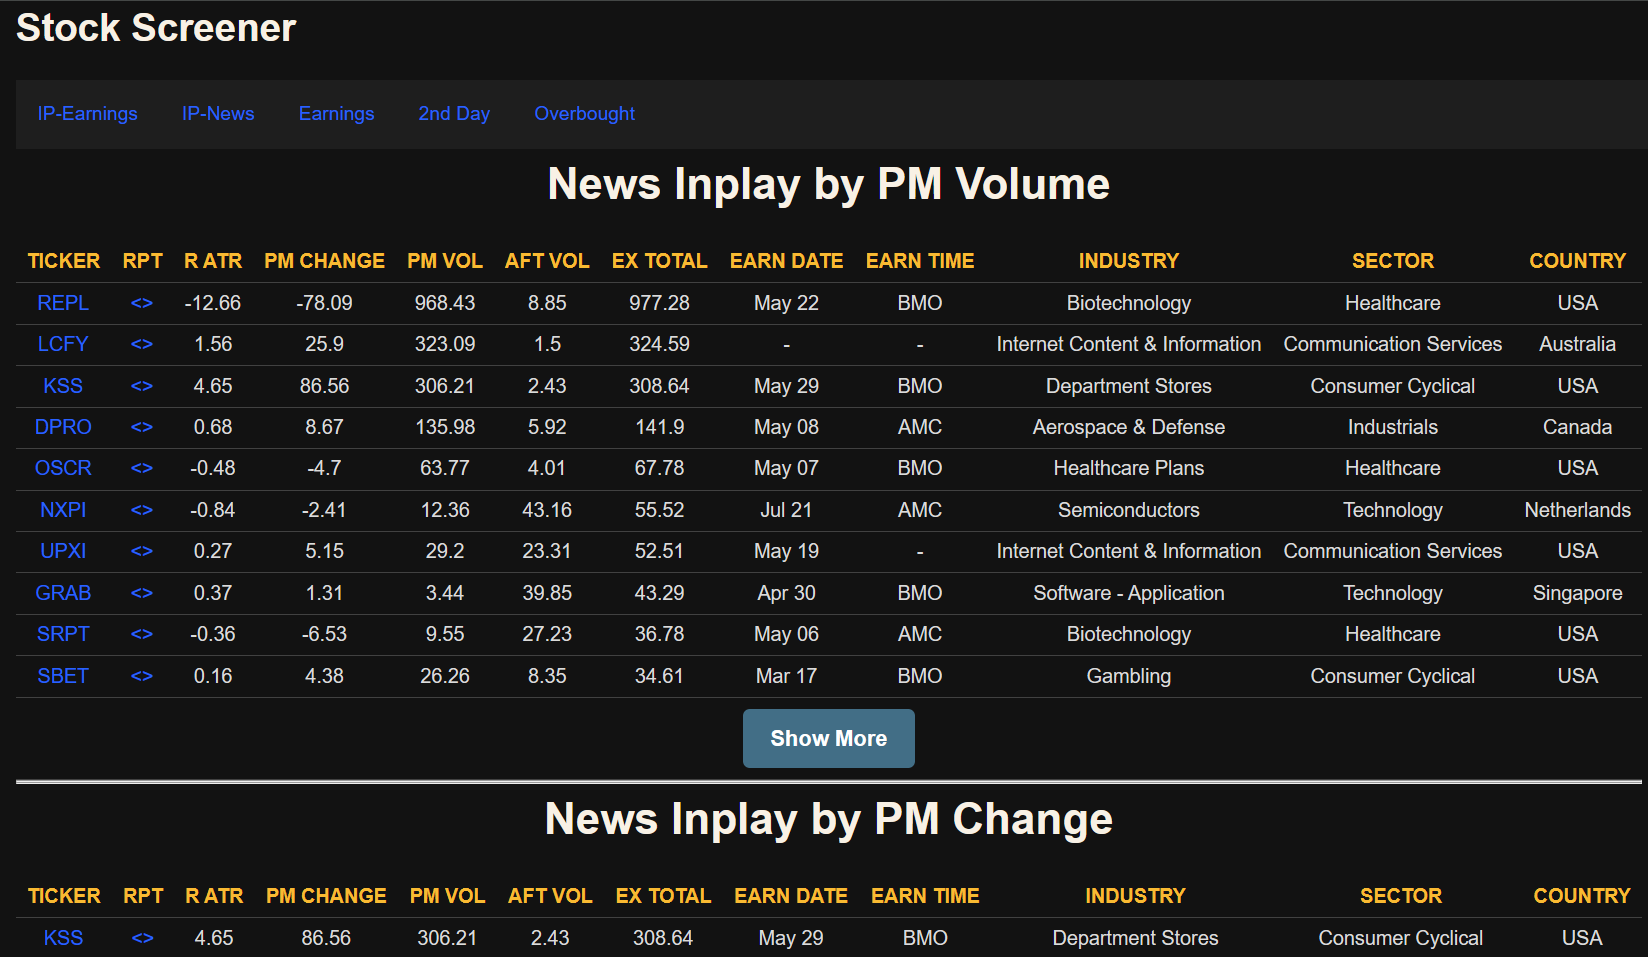
Task: Open the <> icon for SRPT
Action: 142,634
